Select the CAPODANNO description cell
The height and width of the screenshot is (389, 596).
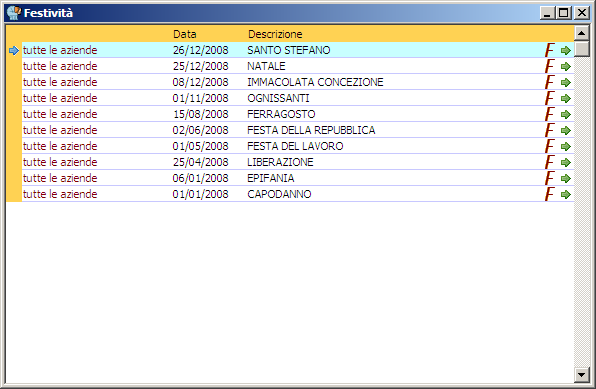(279, 194)
